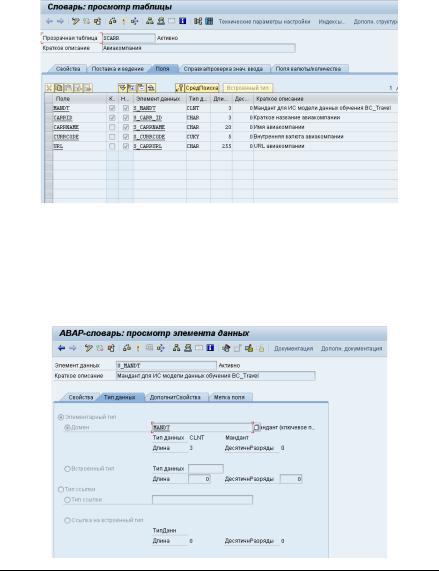439x571 pixels.
Task: Click CURRCODE field name cell
Action: coord(66,137)
